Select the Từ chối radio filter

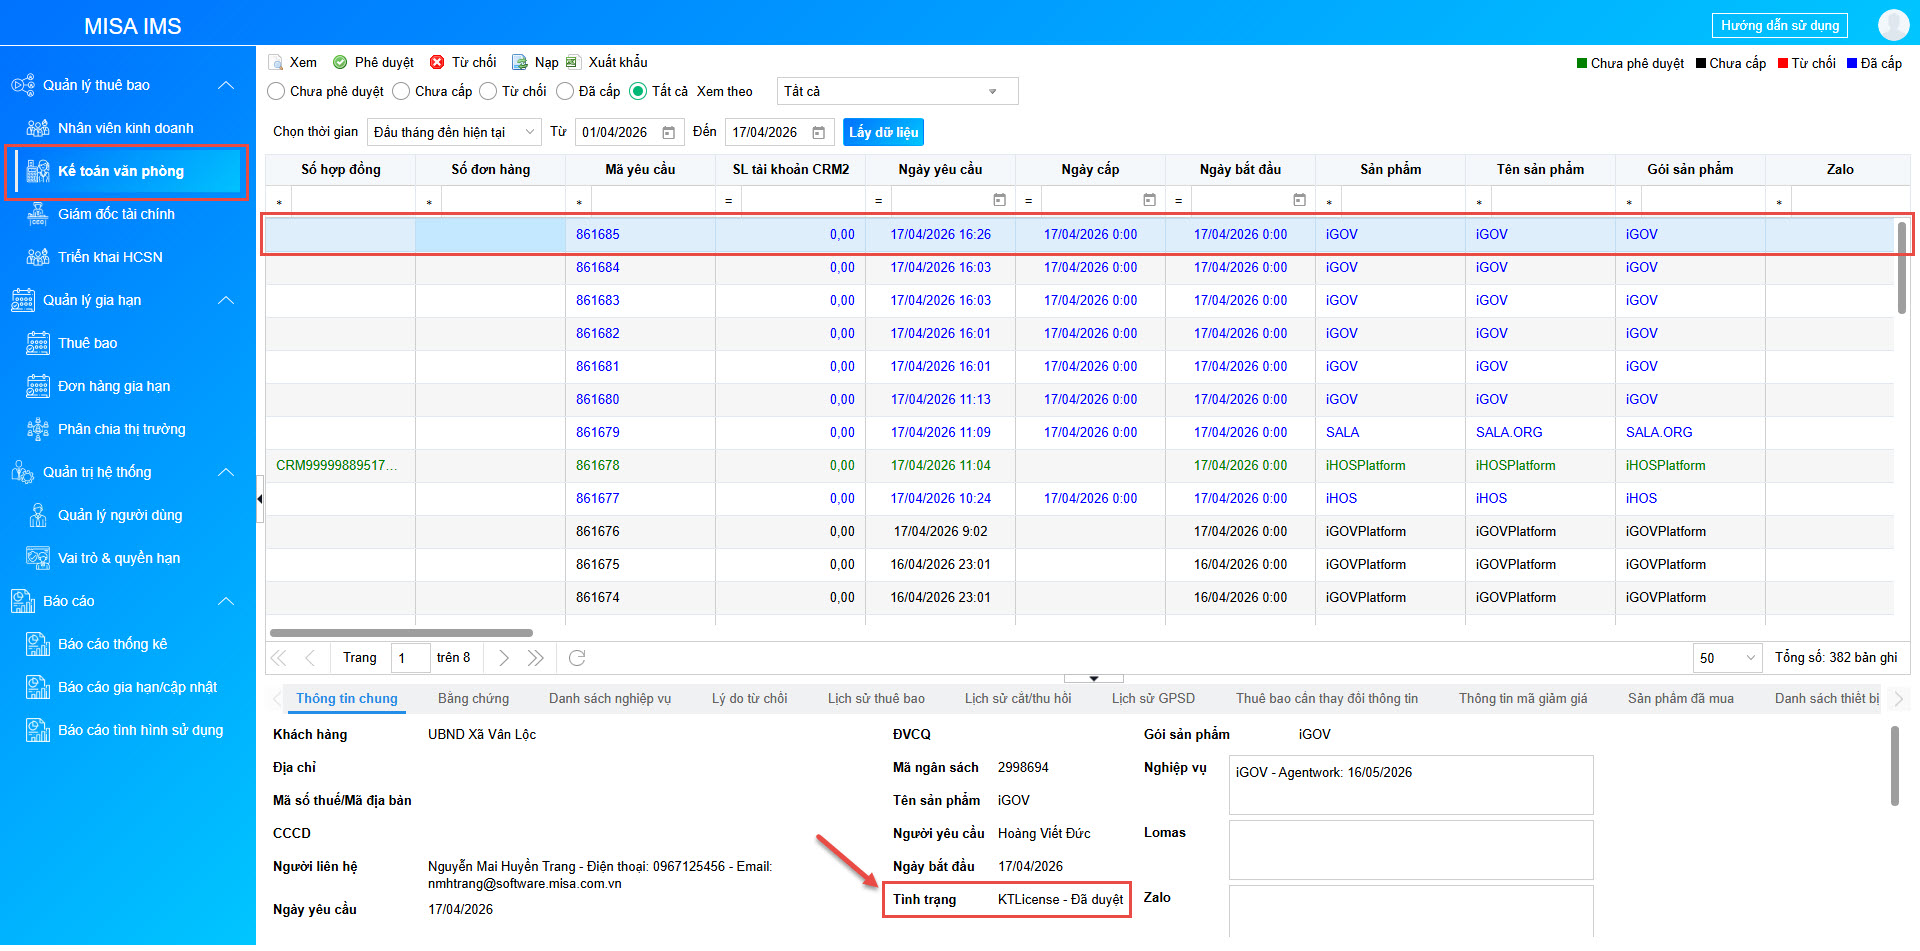488,92
